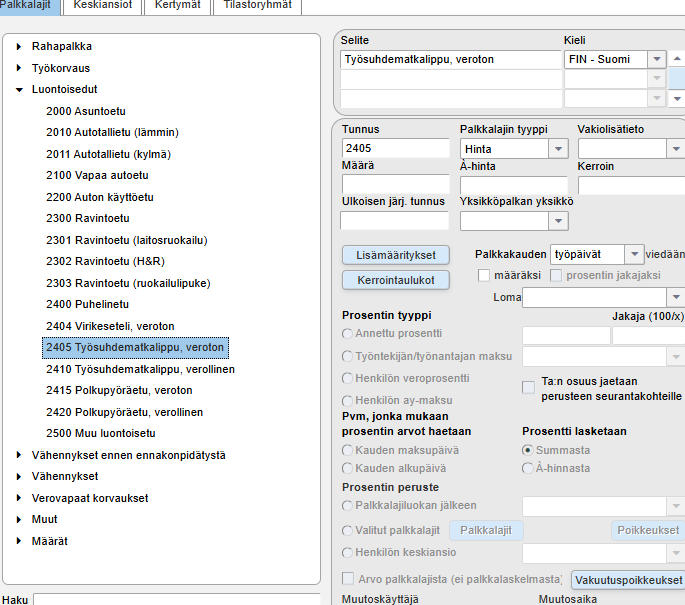Collapse the Luontoisedut tree node
This screenshot has height=605, width=685.
[19, 90]
